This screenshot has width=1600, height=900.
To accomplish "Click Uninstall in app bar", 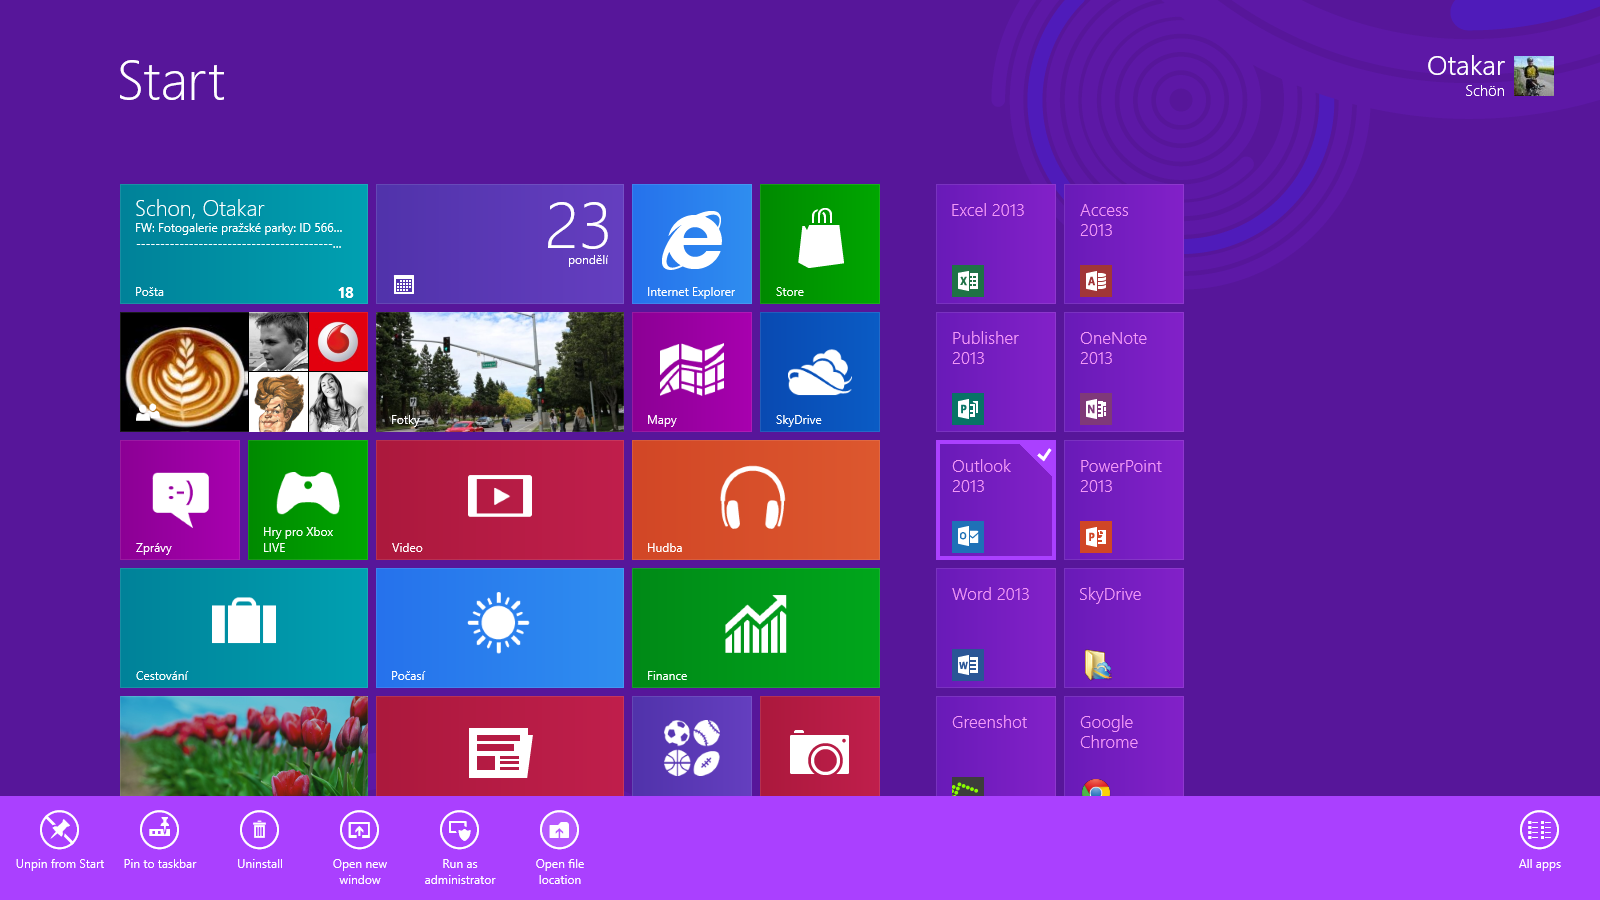I will (260, 841).
